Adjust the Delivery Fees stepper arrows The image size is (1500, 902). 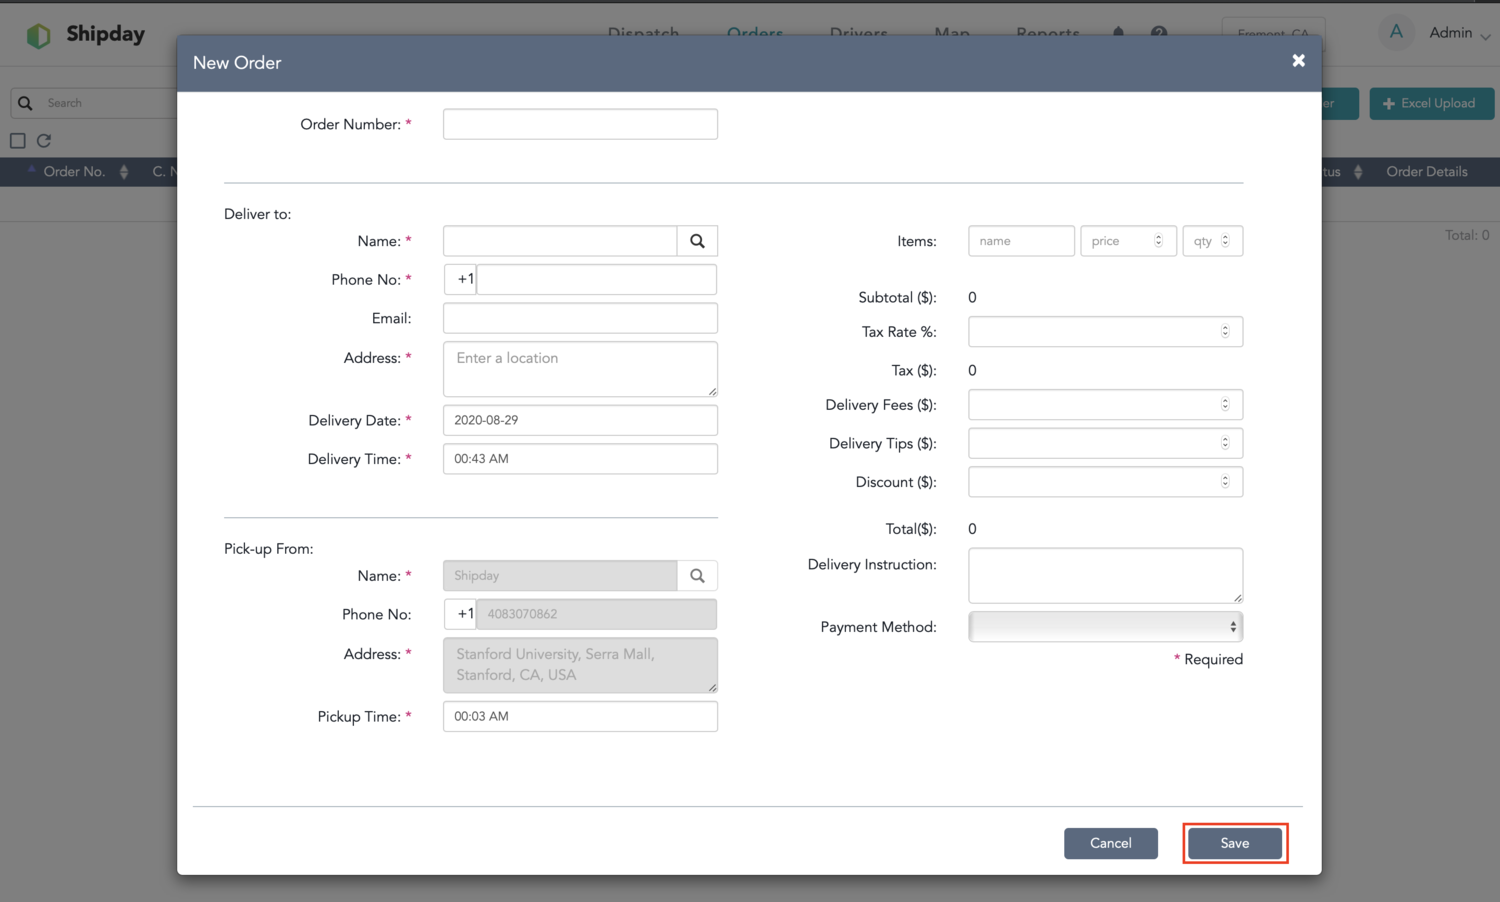pyautogui.click(x=1225, y=405)
